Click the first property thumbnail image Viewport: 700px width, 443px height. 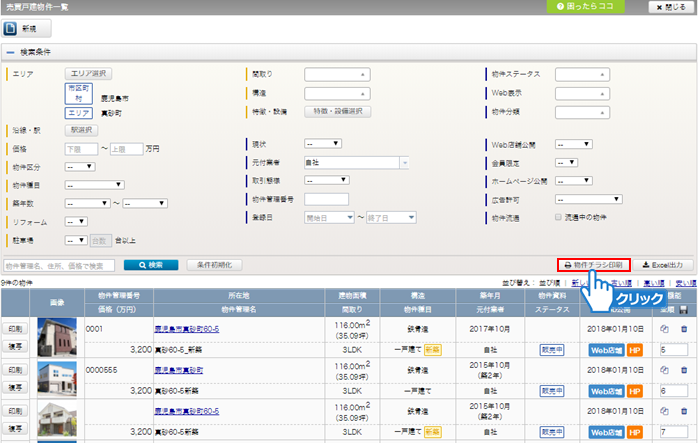click(x=56, y=339)
